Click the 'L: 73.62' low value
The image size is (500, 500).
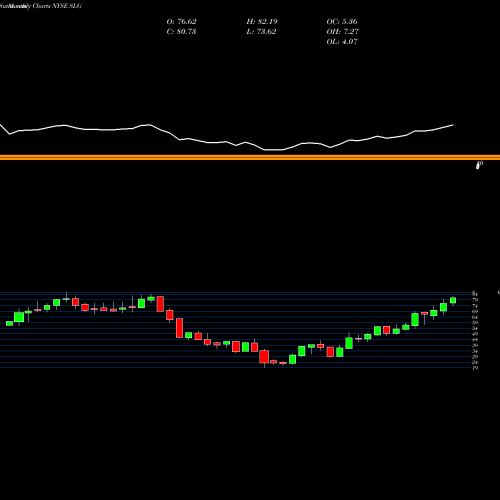(x=261, y=32)
